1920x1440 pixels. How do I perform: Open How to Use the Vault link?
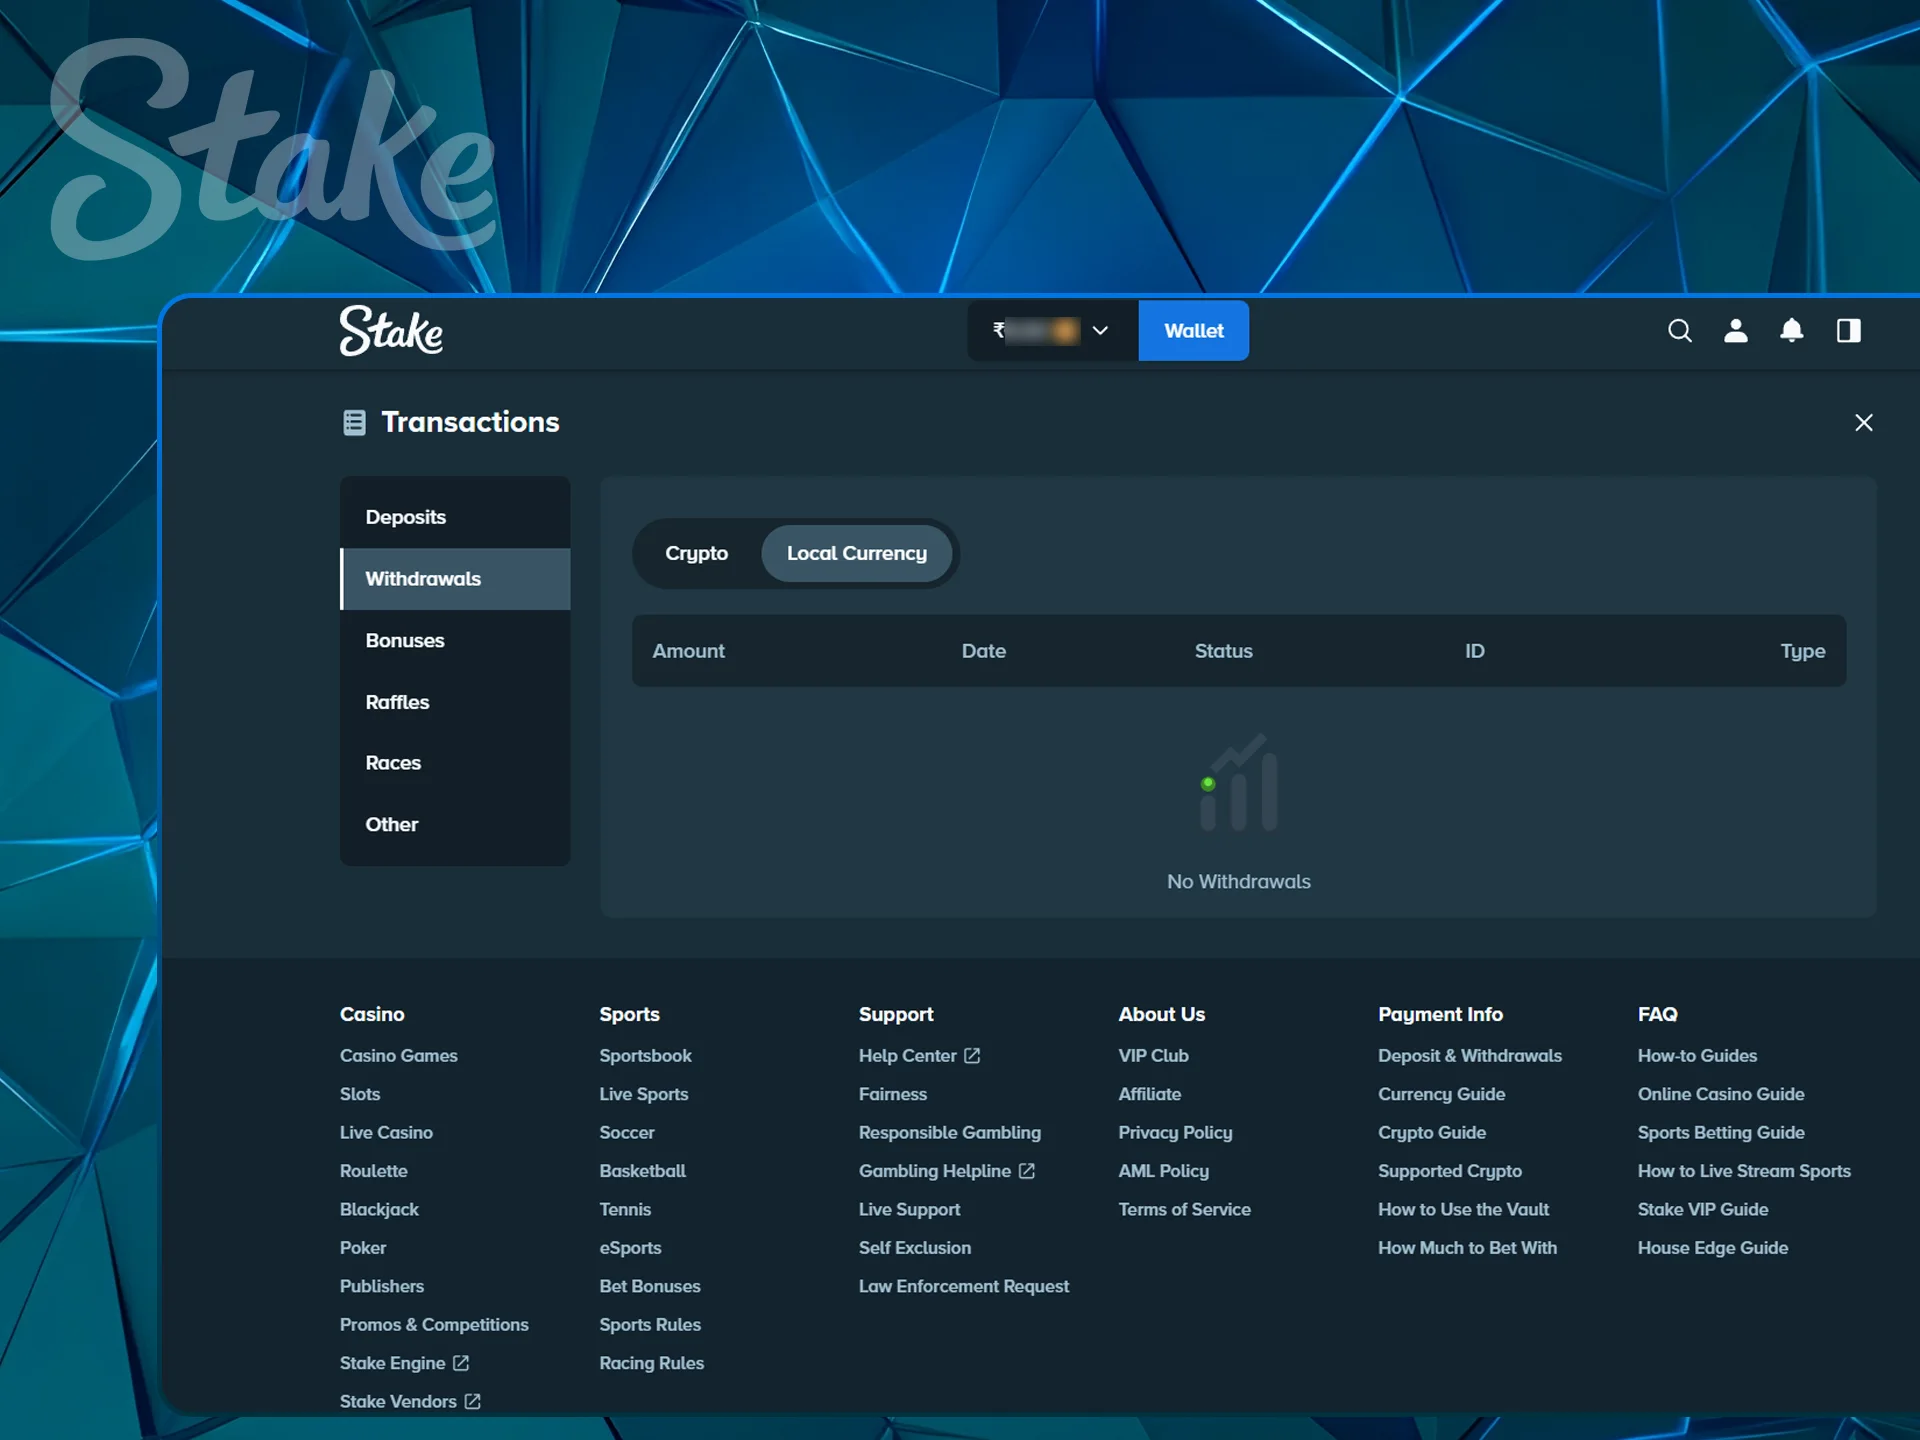[x=1464, y=1210]
